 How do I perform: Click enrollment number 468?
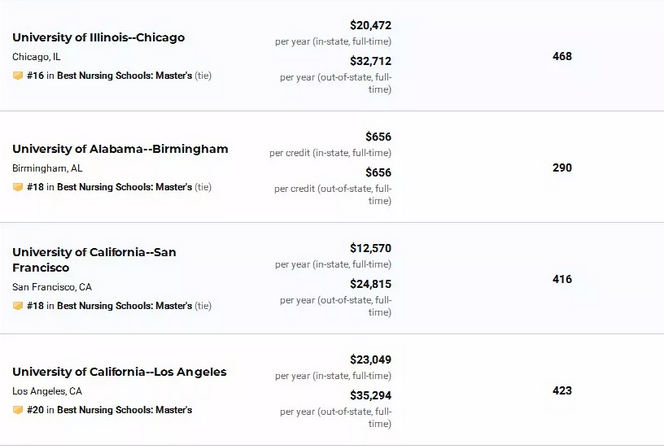click(562, 56)
